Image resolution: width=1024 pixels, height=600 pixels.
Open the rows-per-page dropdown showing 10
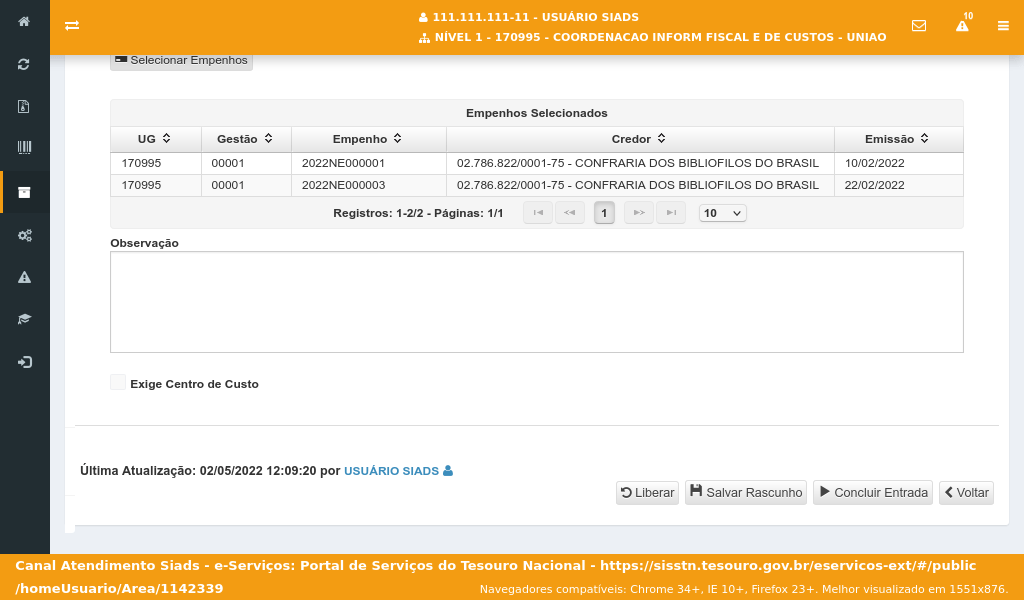(x=722, y=213)
